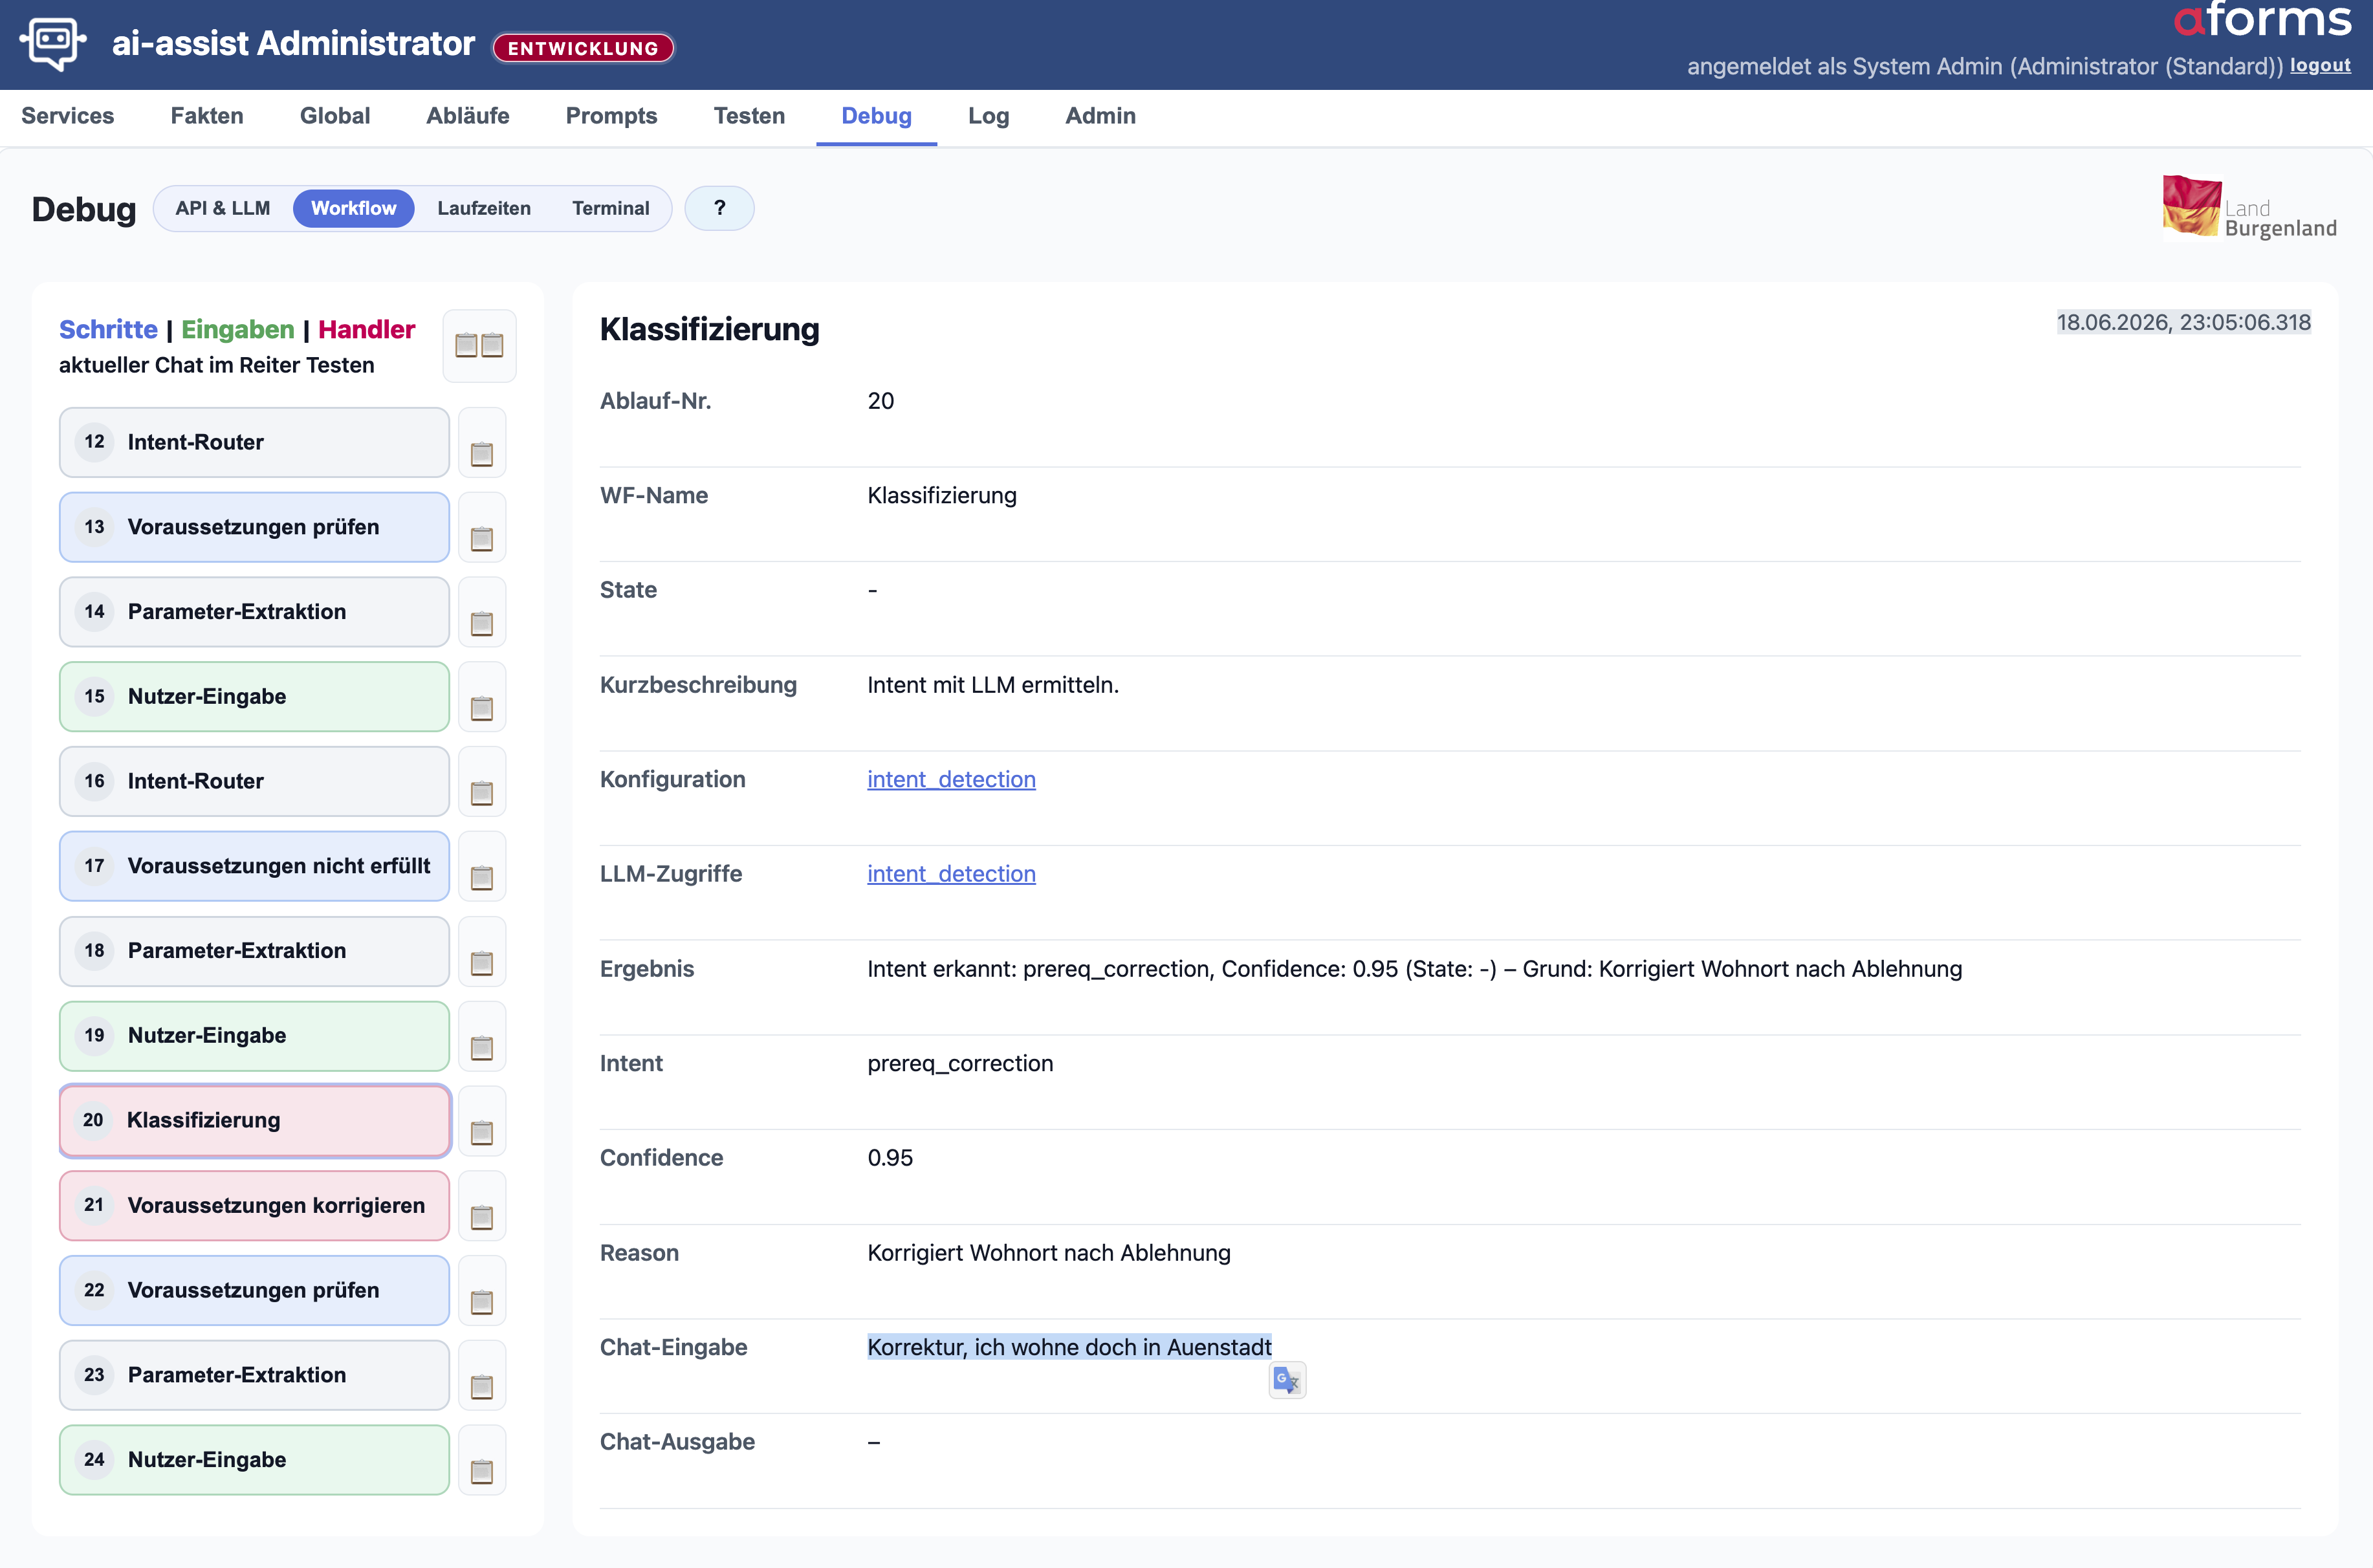Click the timestamp 18.06.2026, 23:05:06.318
The image size is (2373, 1568).
click(2184, 323)
